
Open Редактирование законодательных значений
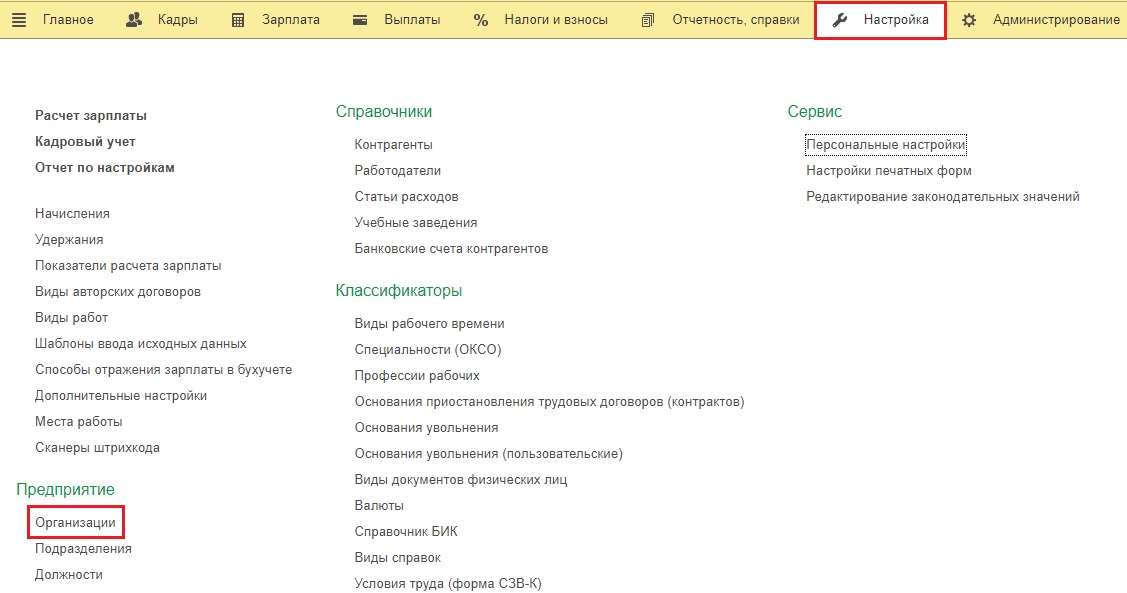[x=943, y=196]
